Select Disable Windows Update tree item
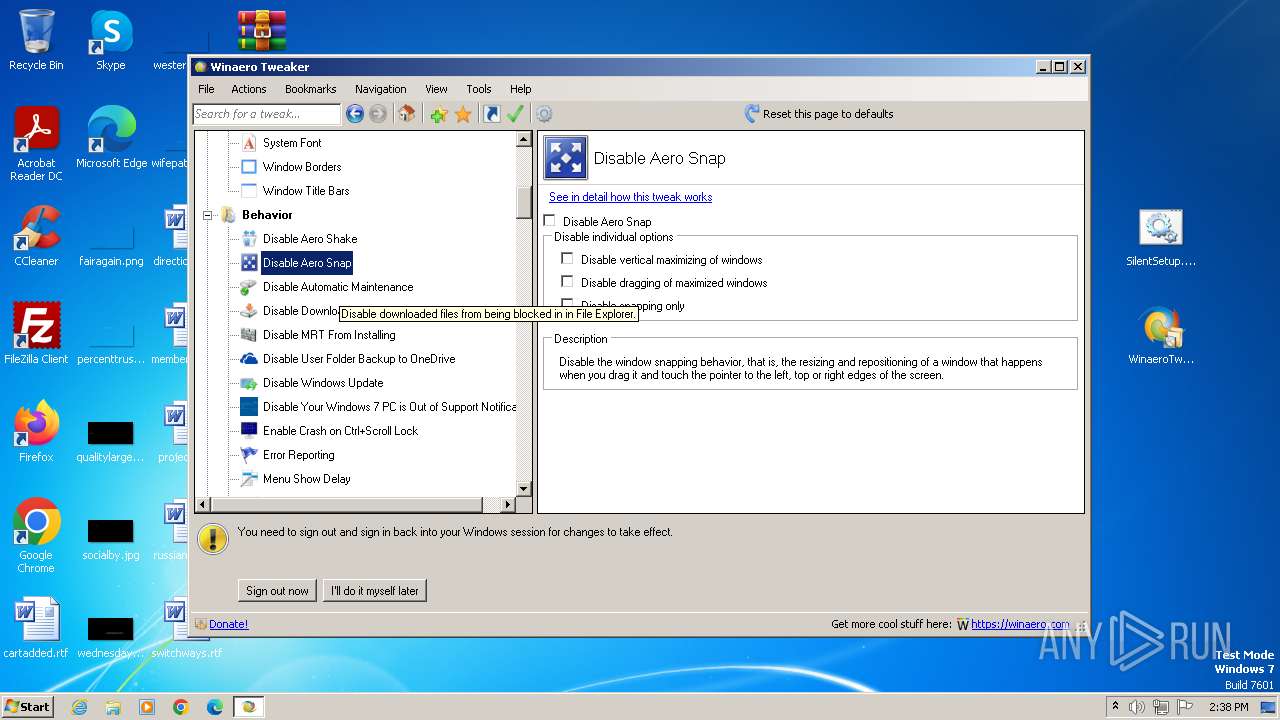 click(x=323, y=383)
